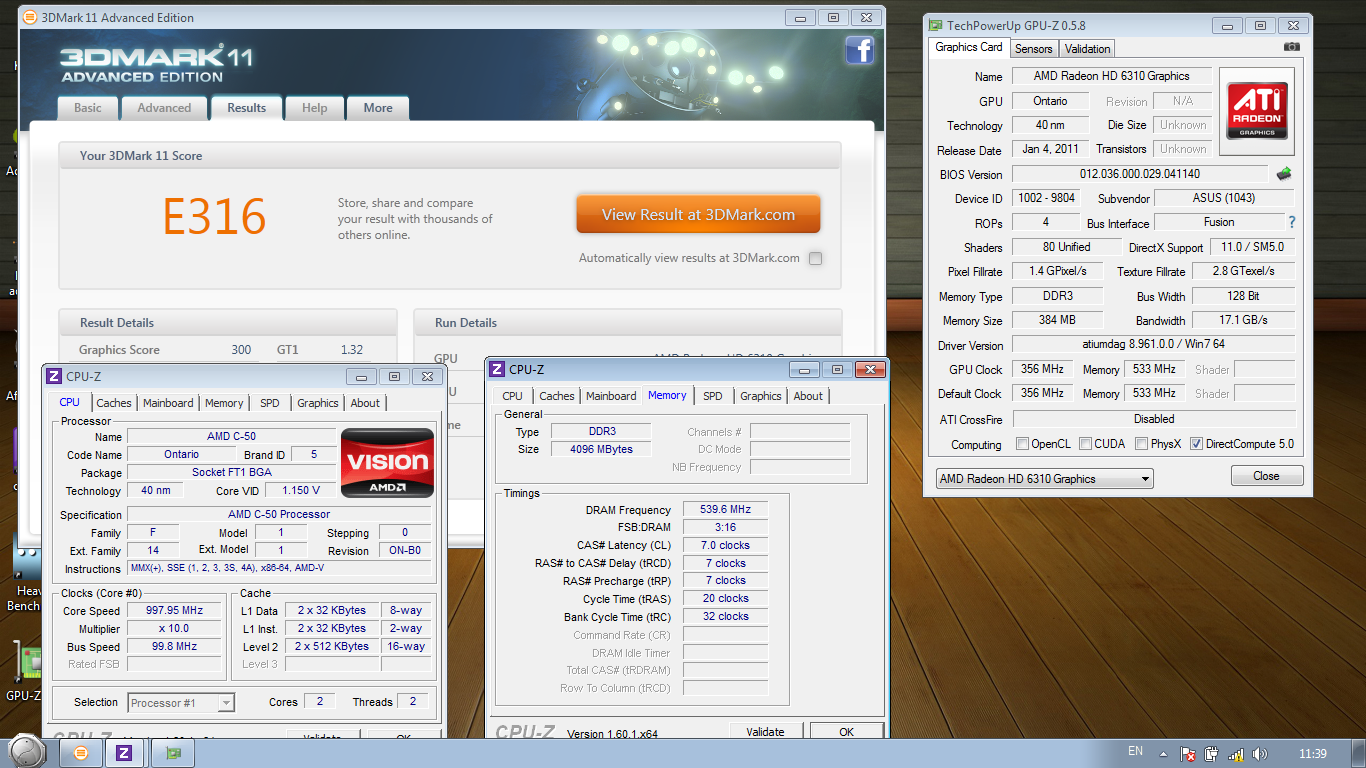Show hidden system tray icons arrow

click(1163, 753)
